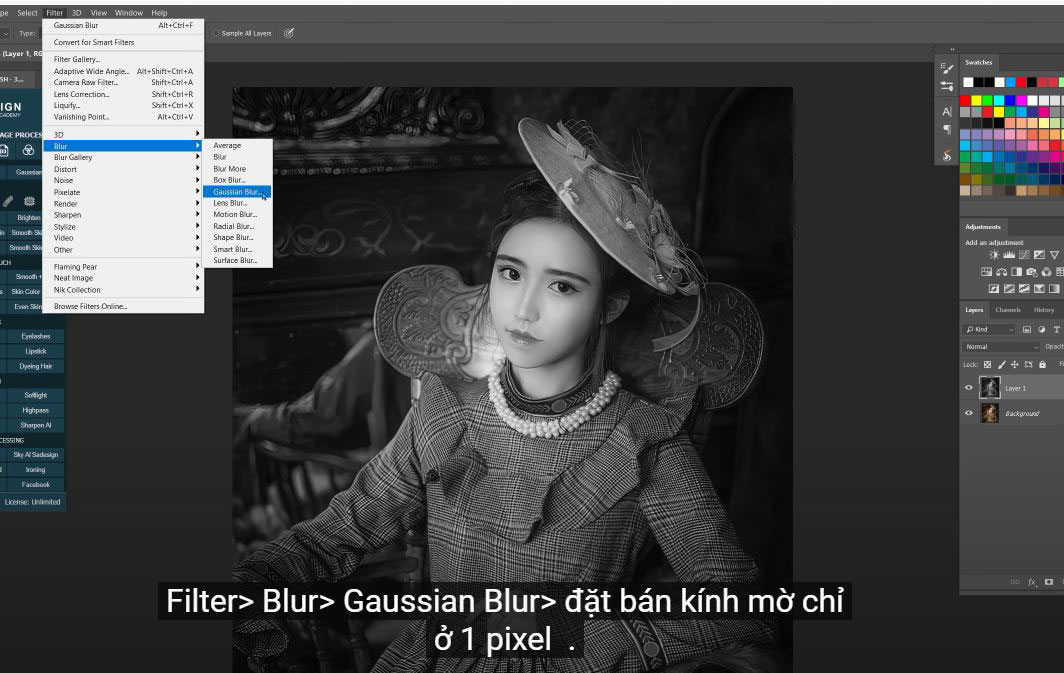Filter layers by pixel layer icon
Viewport: 1064px width, 673px height.
1027,330
